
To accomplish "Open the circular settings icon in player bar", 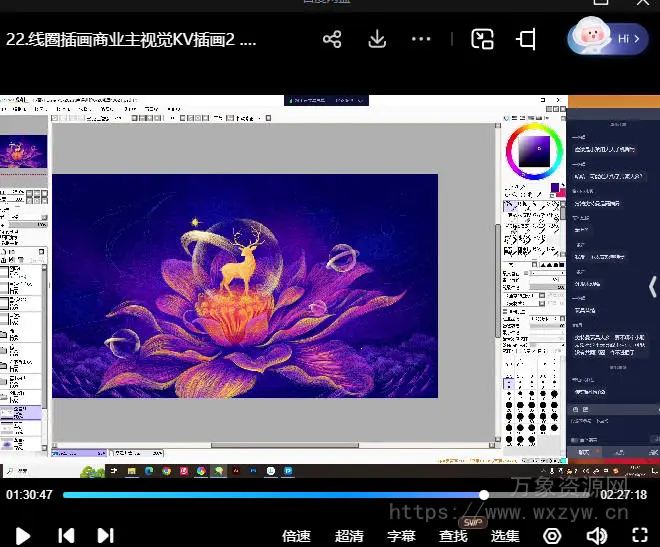I will 552,535.
